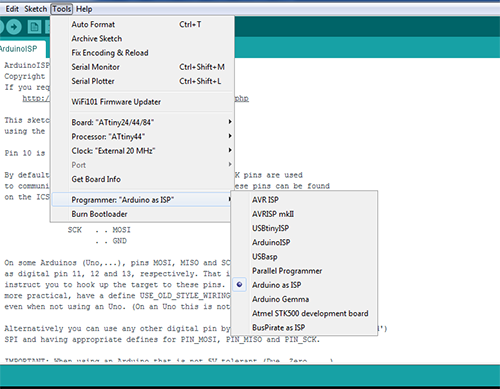Click the 'Alternatively you can use any other' line
This screenshot has width=500, height=389.
click(x=117, y=329)
